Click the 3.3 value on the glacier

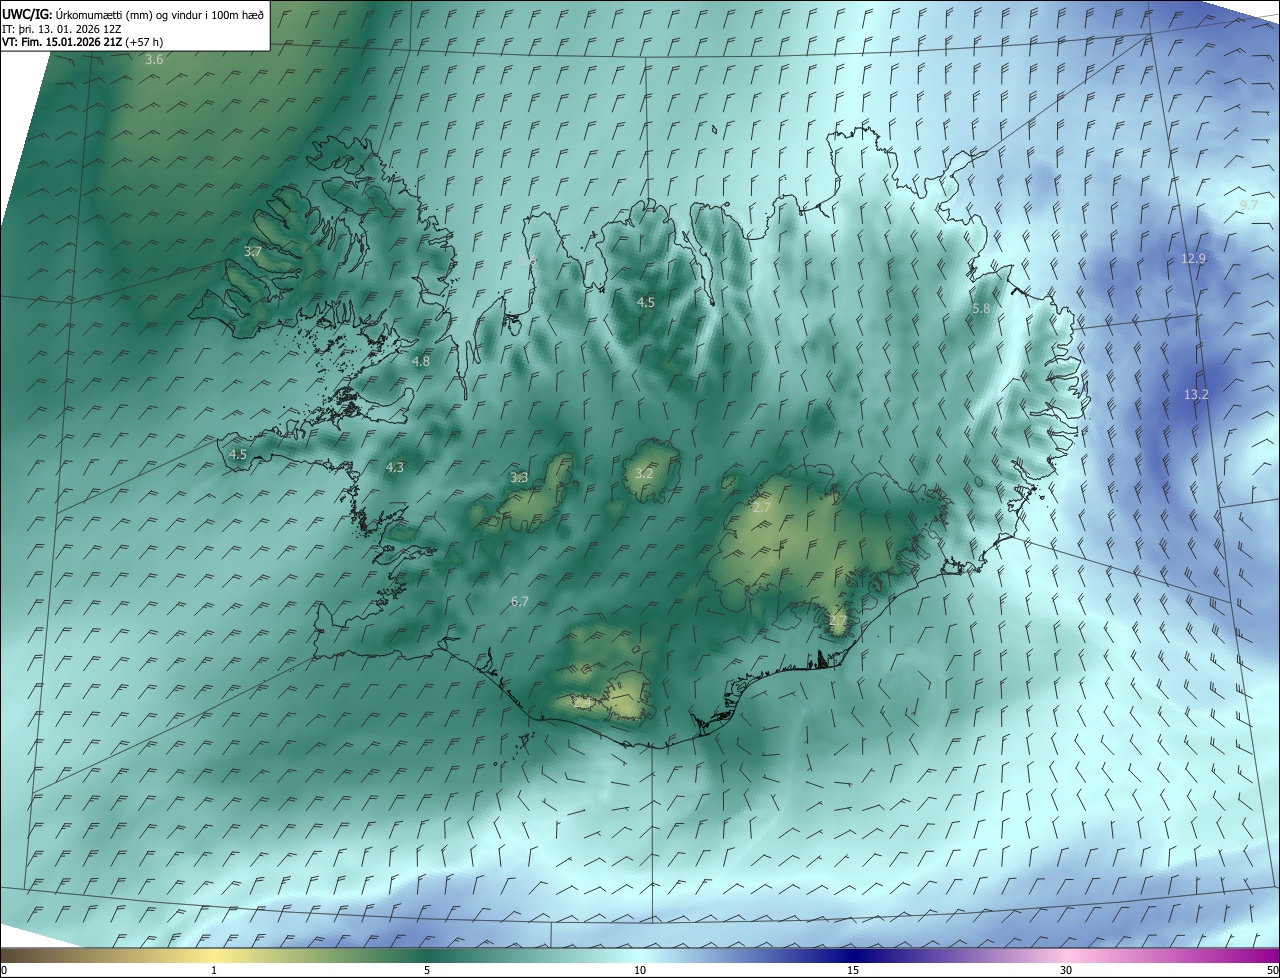(x=519, y=478)
